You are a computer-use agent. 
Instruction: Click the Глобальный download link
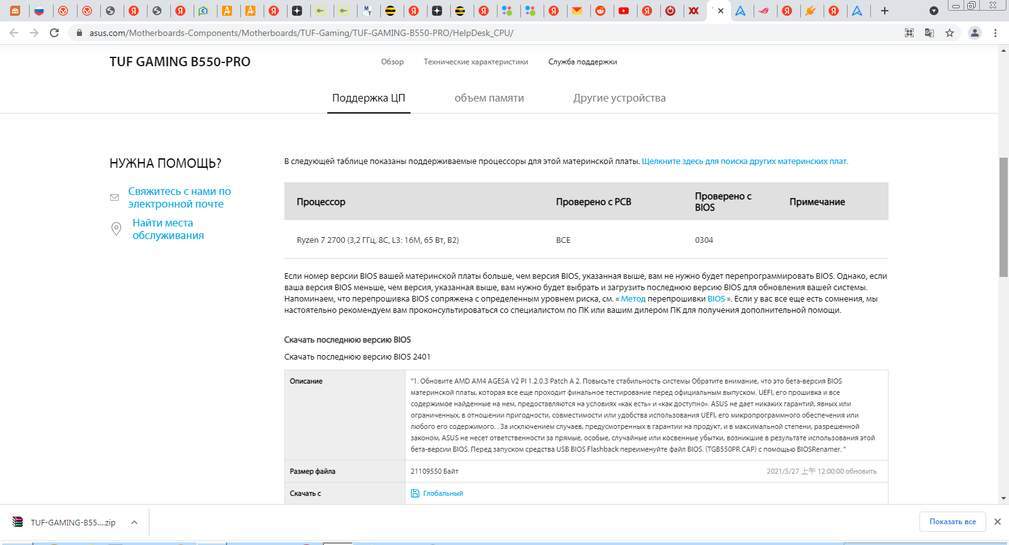(443, 494)
